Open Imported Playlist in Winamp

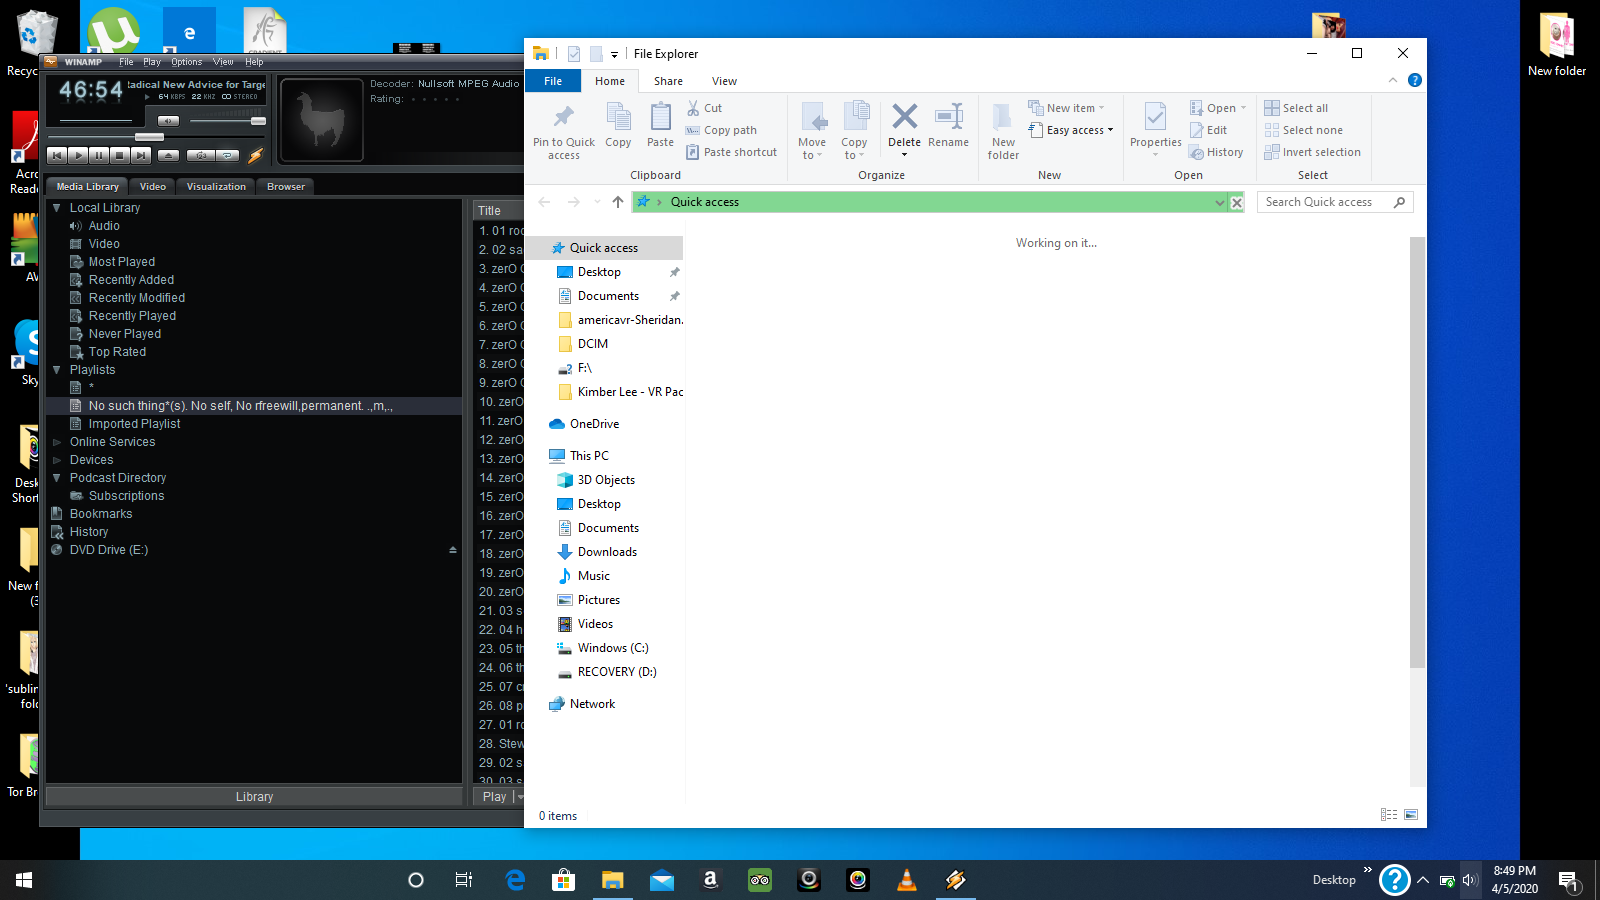[134, 424]
